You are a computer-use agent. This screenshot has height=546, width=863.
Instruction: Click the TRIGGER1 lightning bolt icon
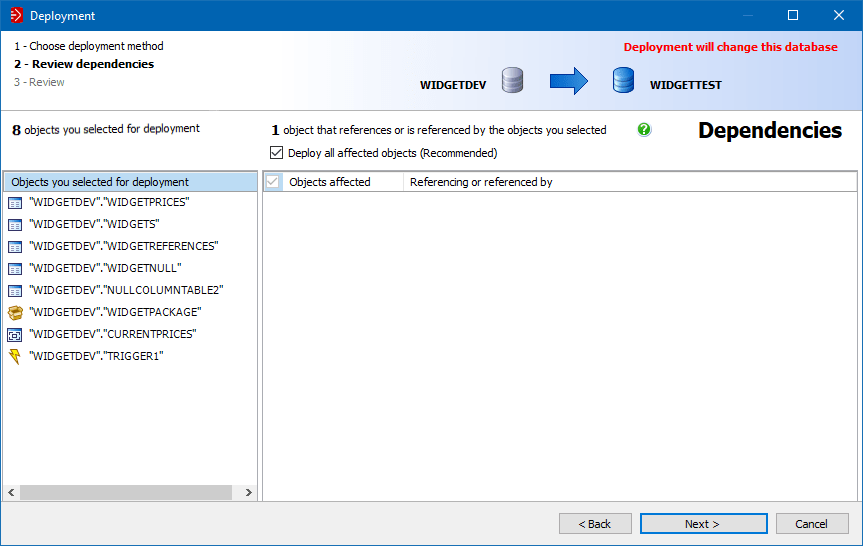pos(14,356)
